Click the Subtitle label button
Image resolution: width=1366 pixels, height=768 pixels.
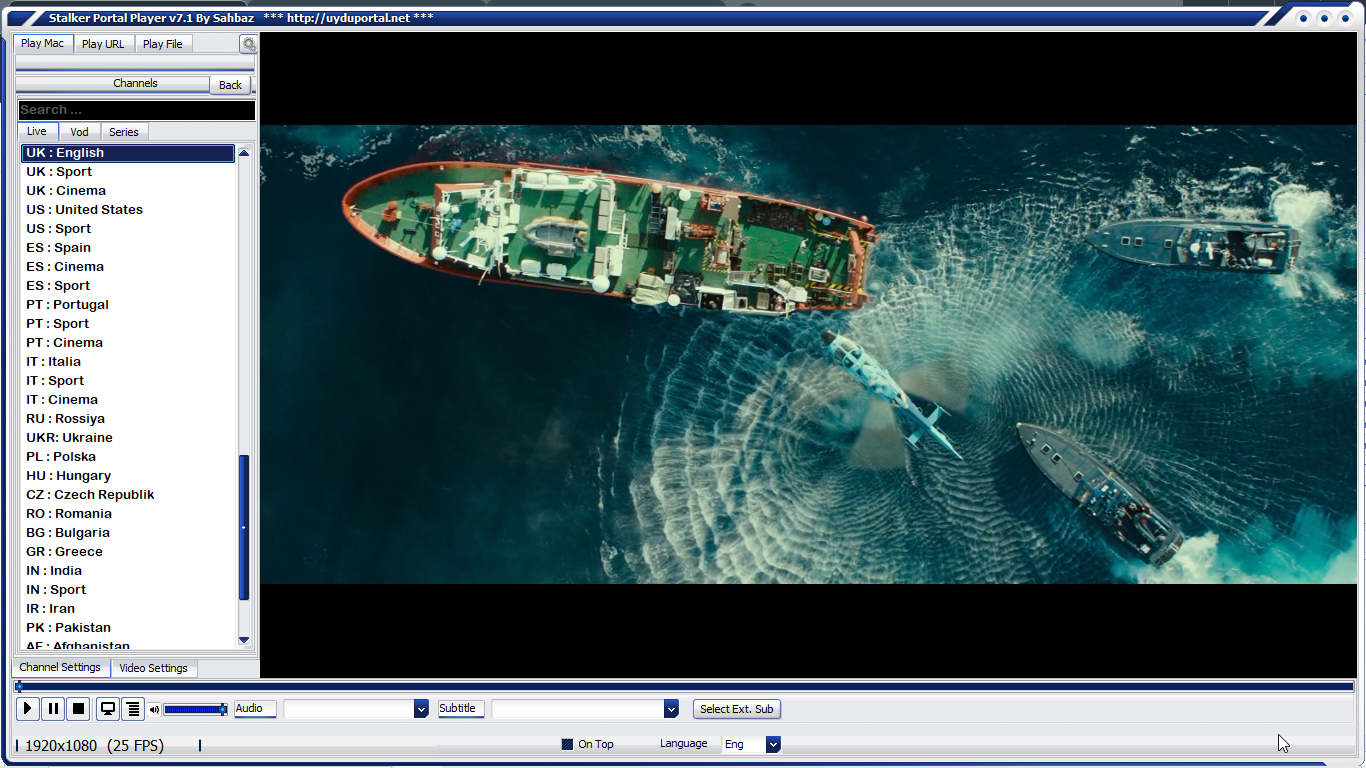(x=461, y=709)
